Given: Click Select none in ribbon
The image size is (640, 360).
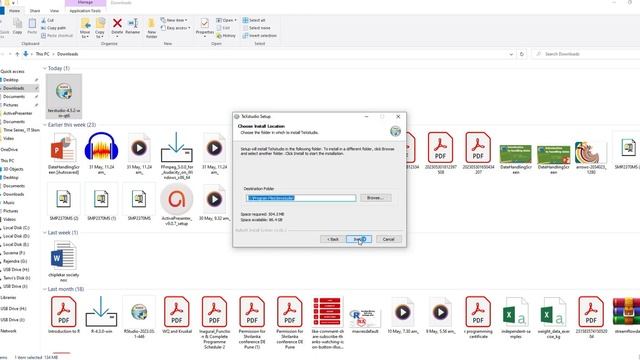Looking at the screenshot, I should point(256,28).
